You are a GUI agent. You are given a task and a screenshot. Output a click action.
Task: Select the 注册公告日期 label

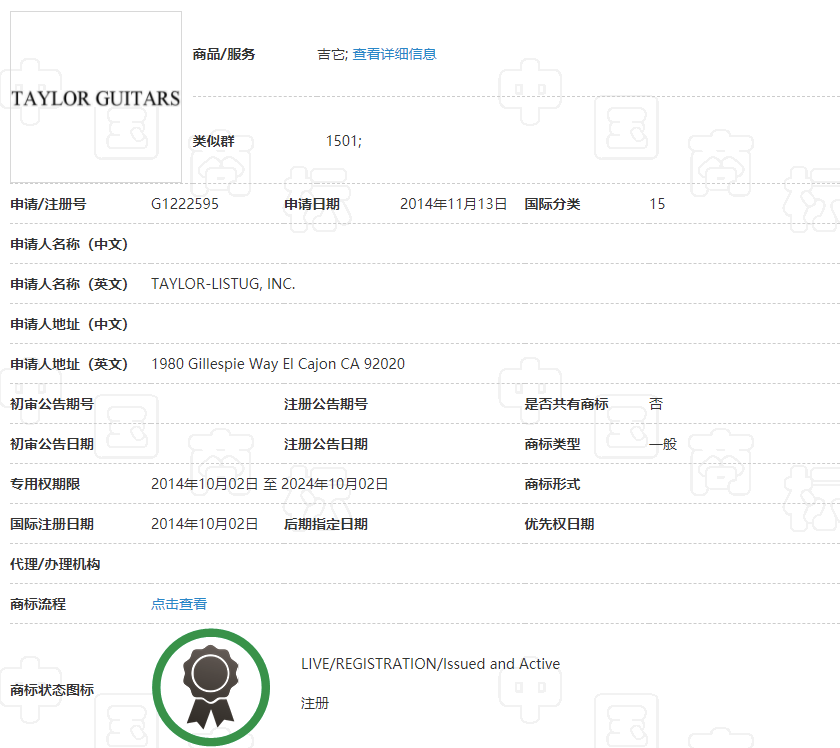tap(326, 444)
